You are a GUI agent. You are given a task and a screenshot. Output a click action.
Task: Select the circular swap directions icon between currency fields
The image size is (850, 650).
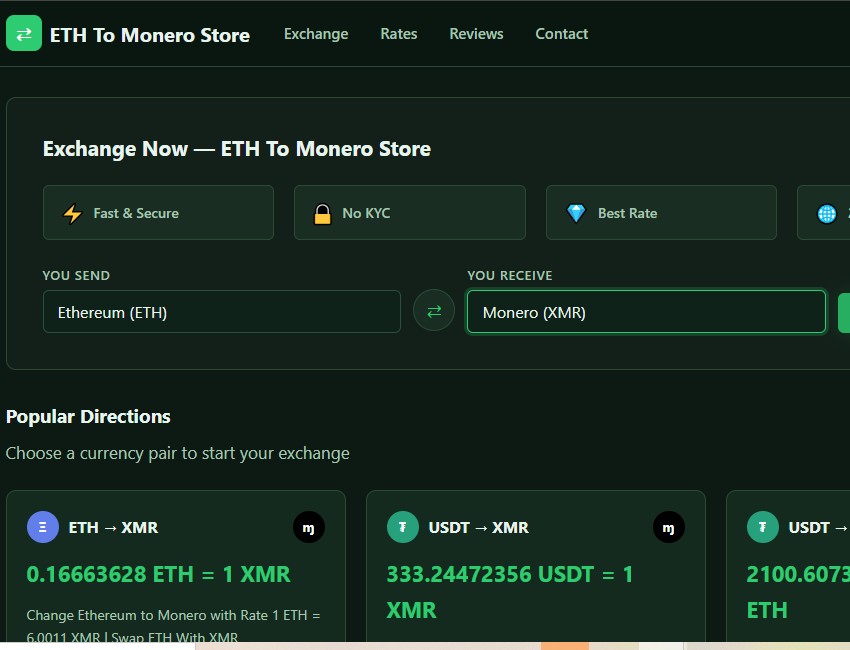tap(433, 311)
